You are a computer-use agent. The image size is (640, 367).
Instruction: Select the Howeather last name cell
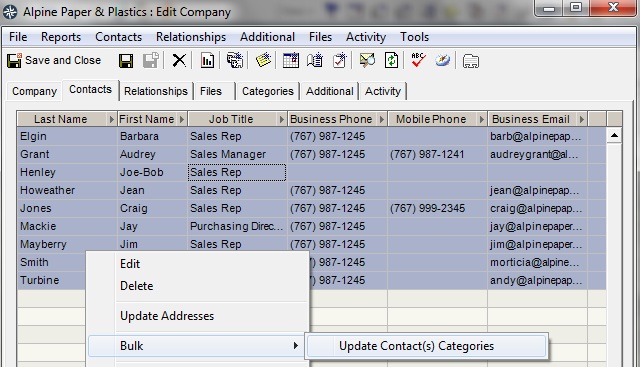67,190
